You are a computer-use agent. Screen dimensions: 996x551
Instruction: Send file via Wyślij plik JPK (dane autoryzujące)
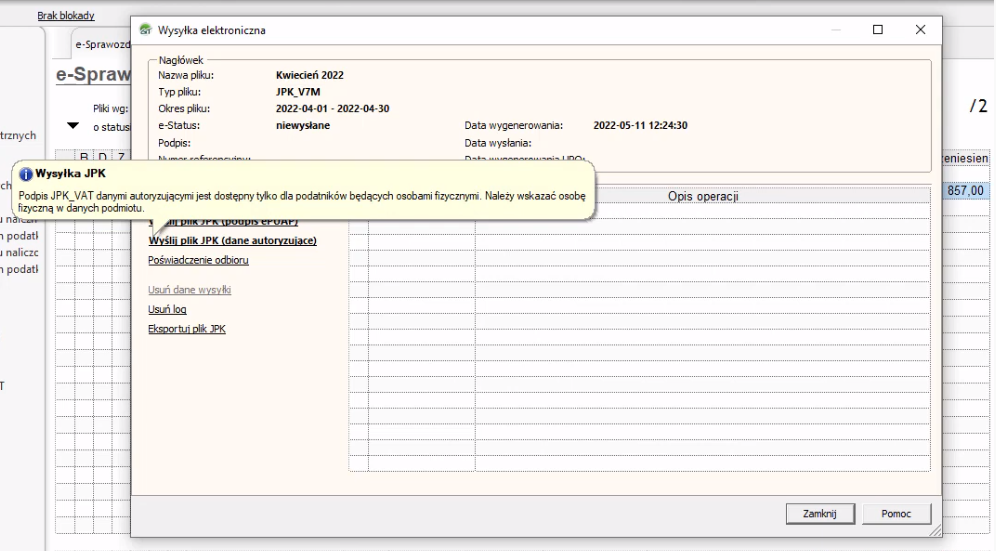(x=232, y=241)
